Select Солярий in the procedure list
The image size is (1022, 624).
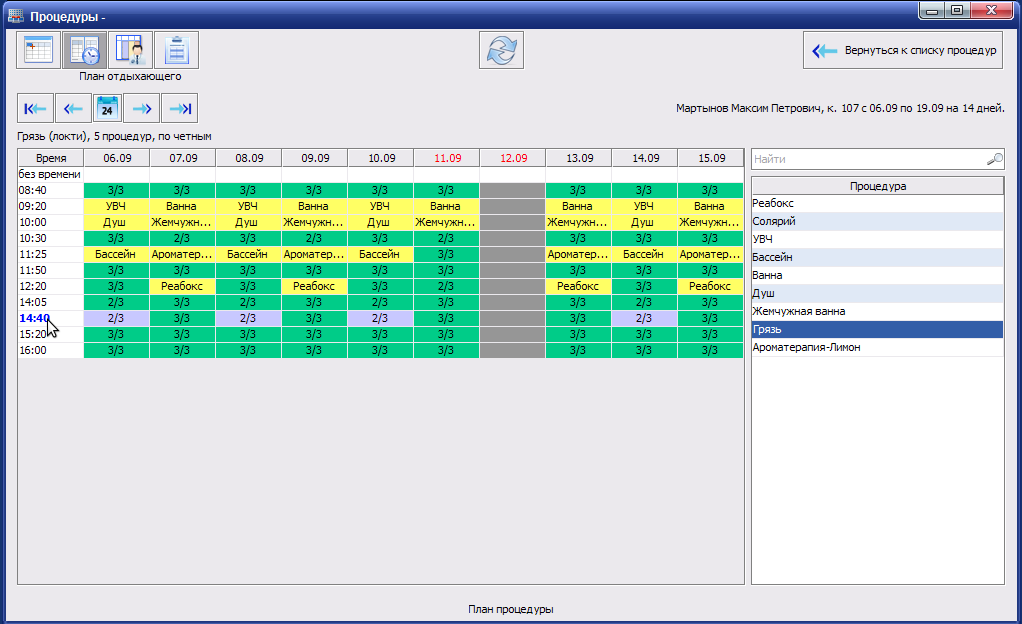coord(877,221)
